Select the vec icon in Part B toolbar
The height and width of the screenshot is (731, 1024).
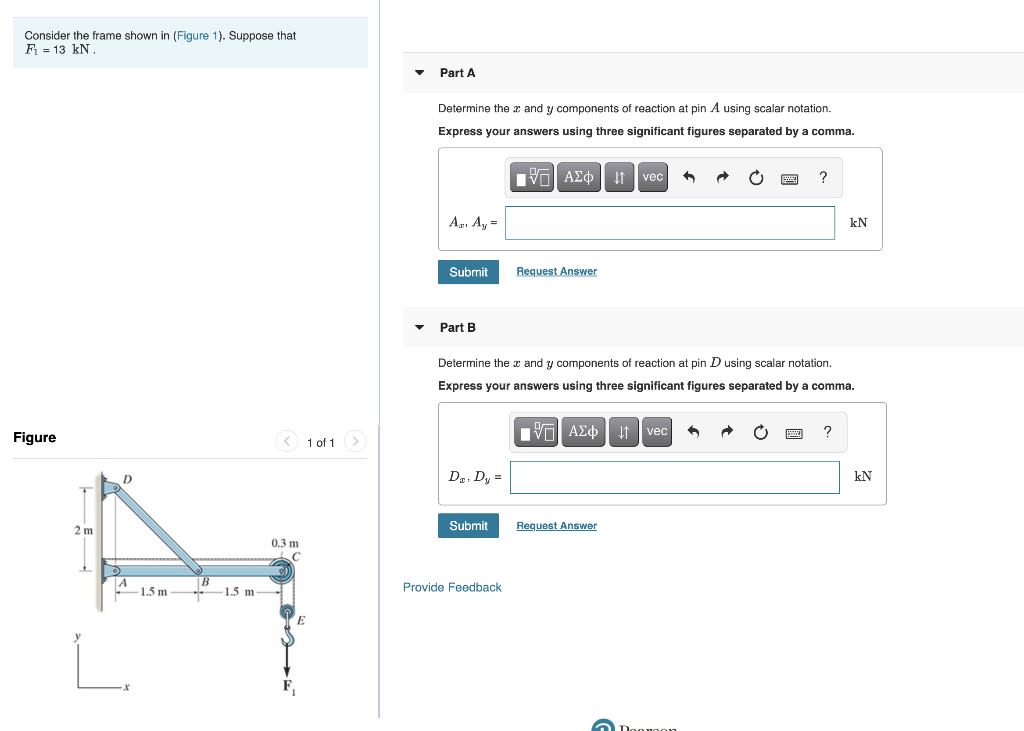coord(656,432)
